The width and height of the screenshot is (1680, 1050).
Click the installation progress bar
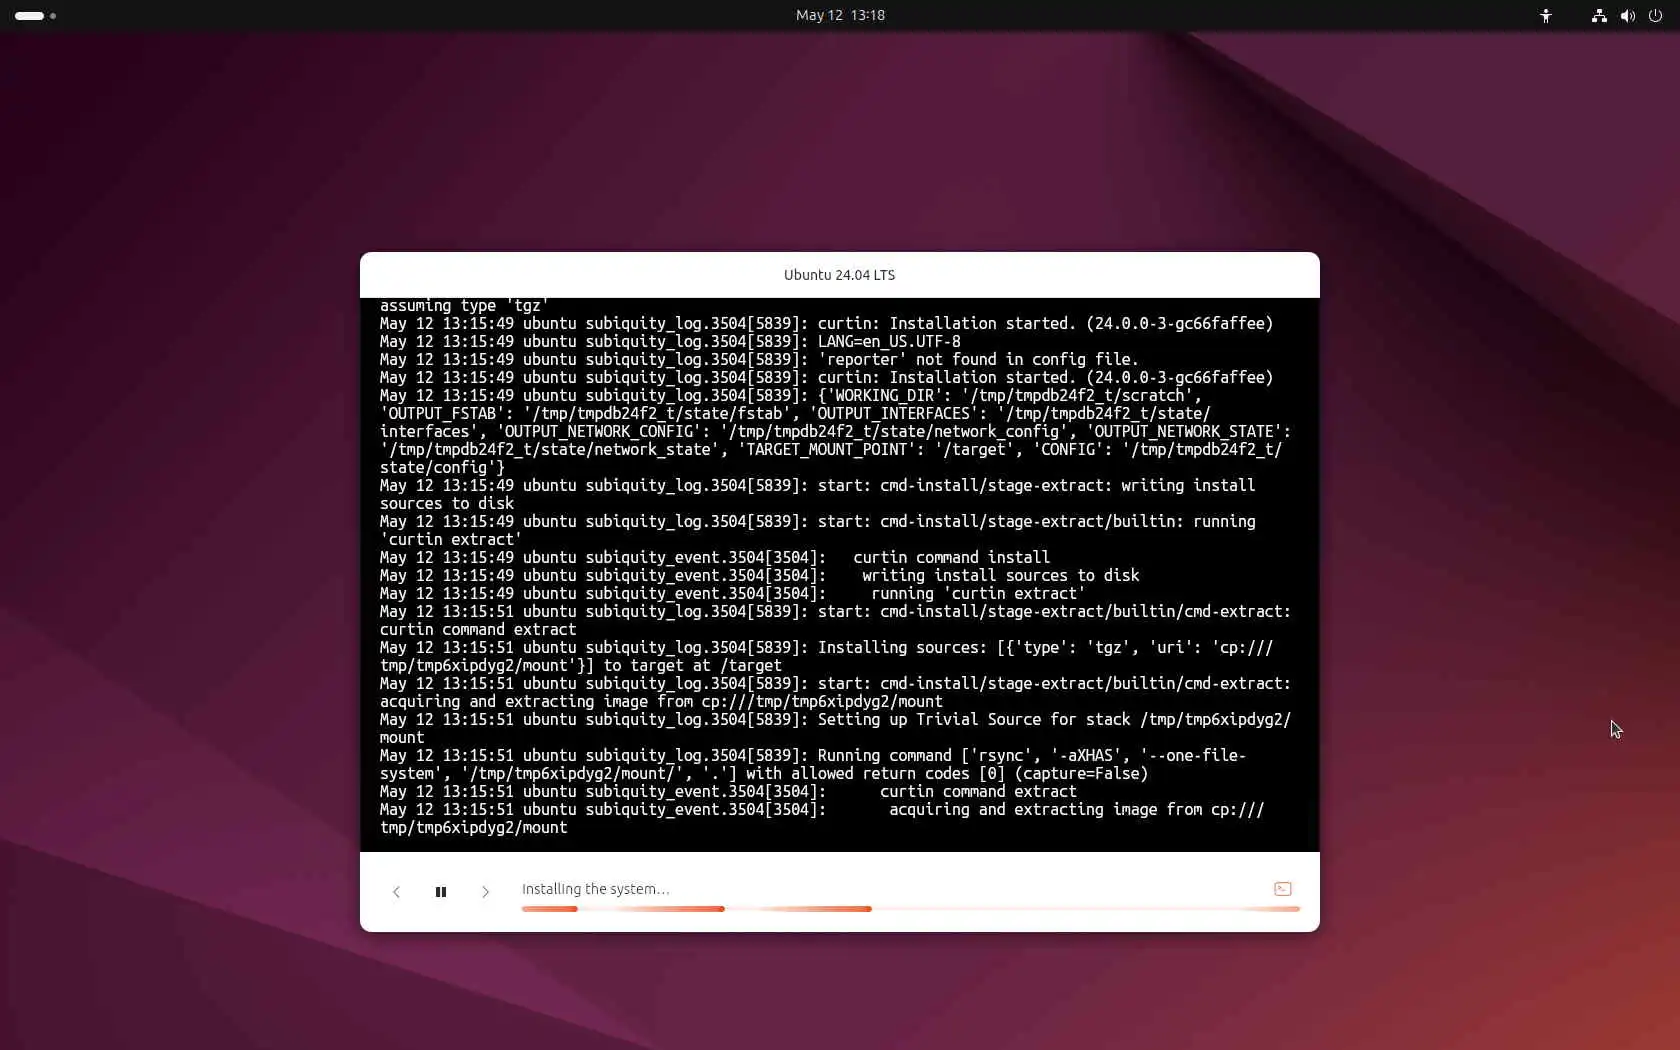click(x=910, y=909)
